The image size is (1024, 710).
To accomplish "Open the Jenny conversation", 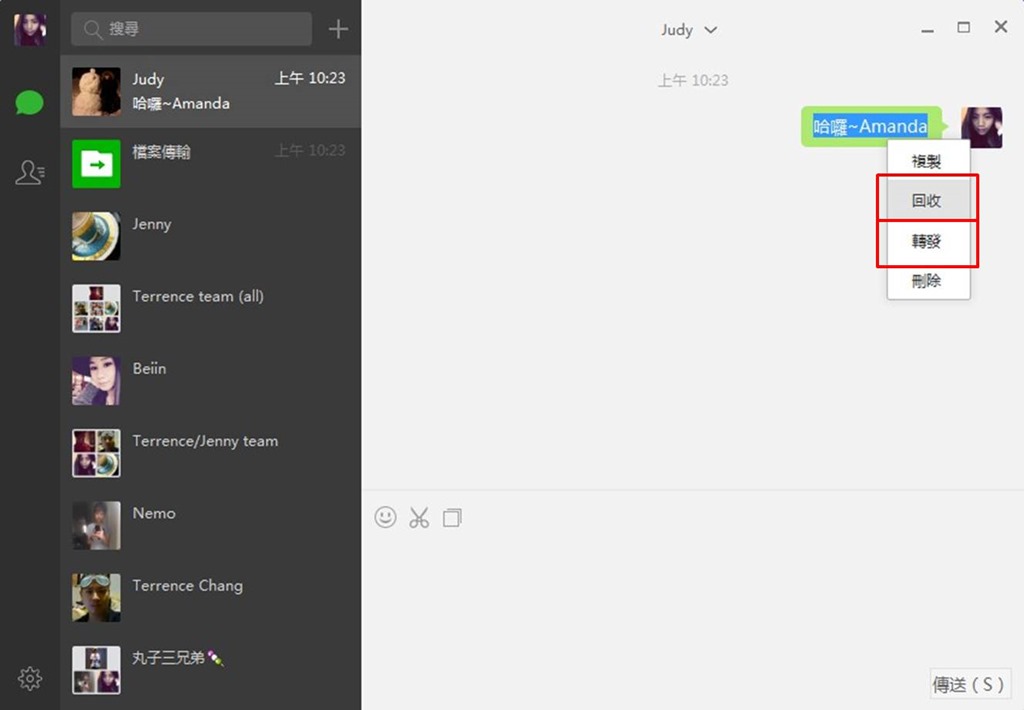I will tap(210, 236).
